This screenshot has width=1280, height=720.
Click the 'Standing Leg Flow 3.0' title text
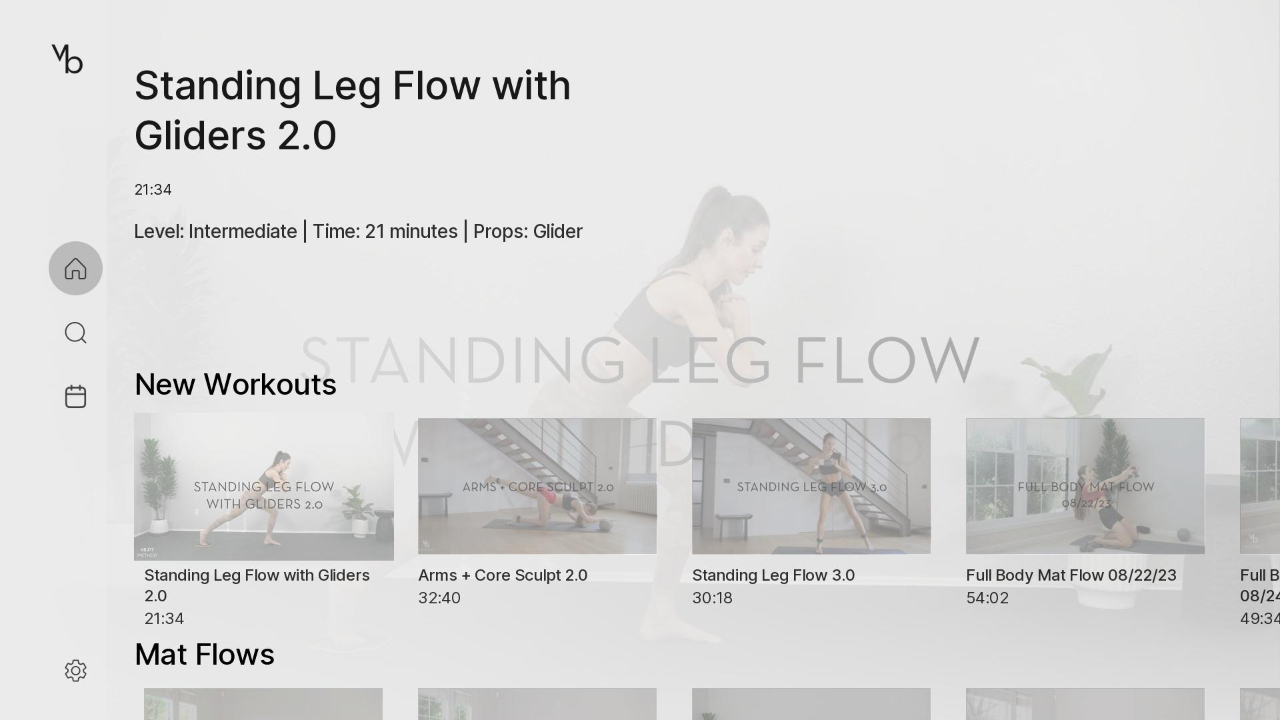click(x=773, y=575)
